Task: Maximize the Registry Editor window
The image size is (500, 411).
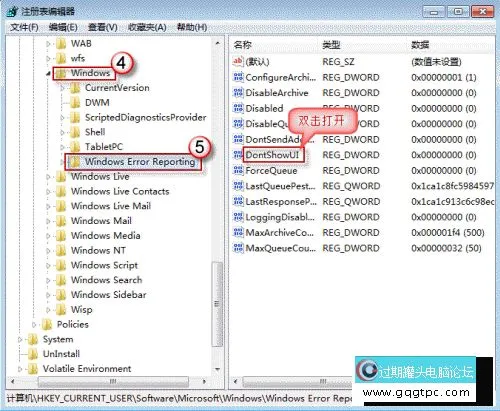Action: point(458,12)
